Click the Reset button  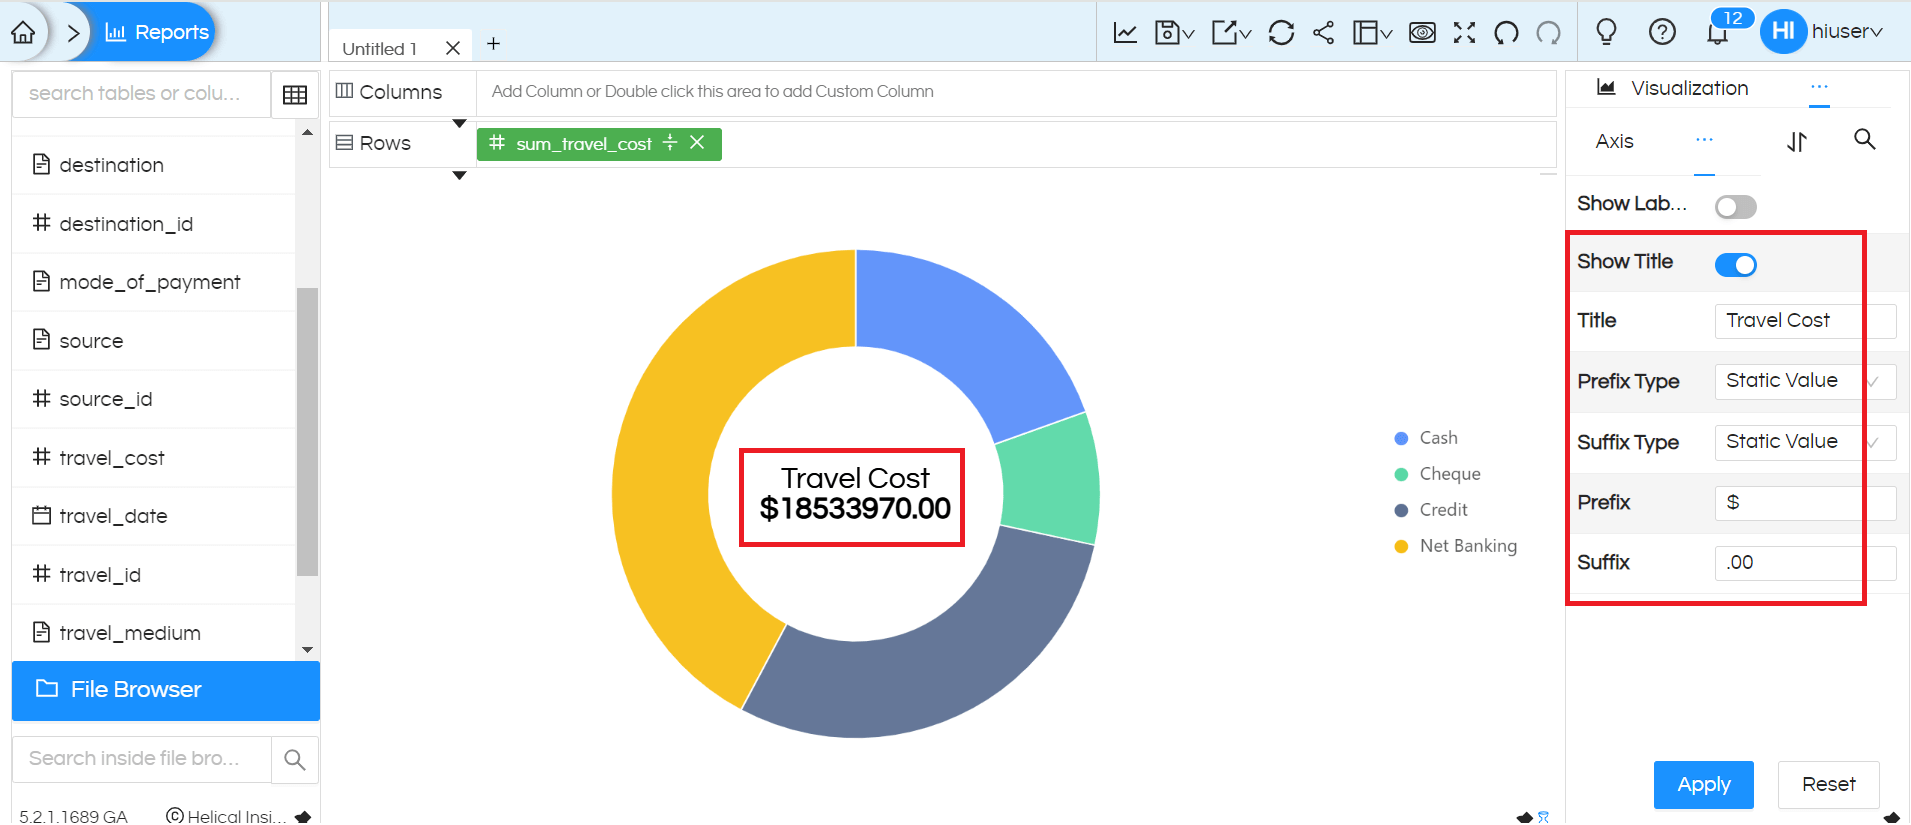coord(1828,785)
